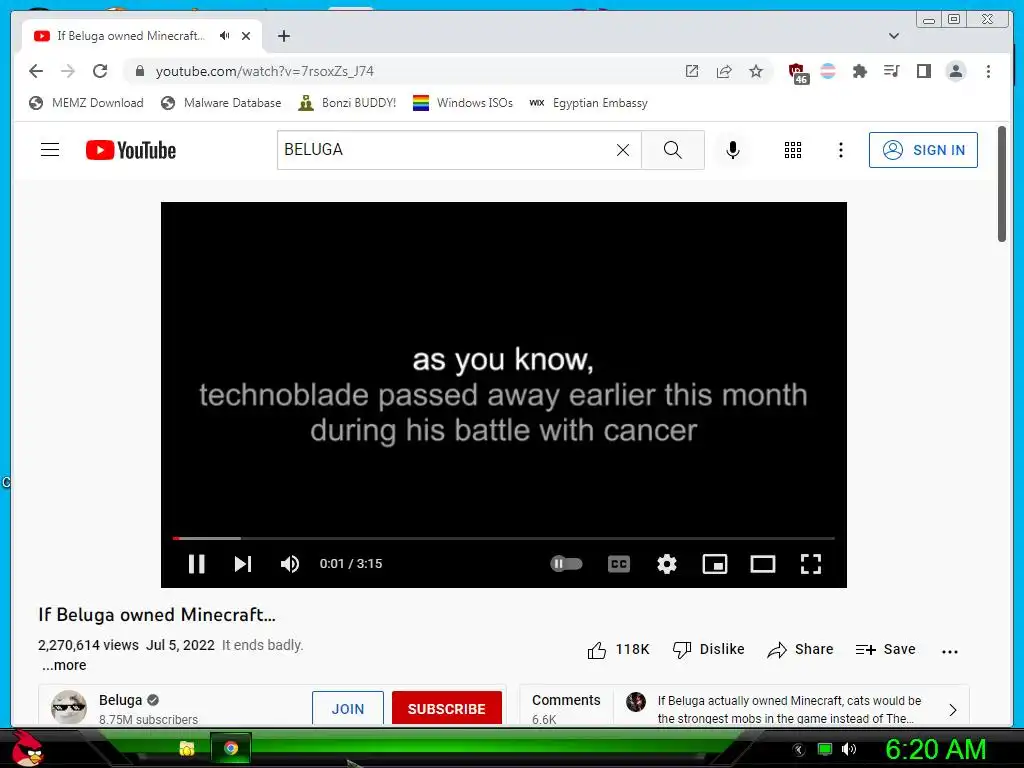Open the Bonzi BUDDY! bookmark
Viewport: 1024px width, 768px height.
click(347, 103)
